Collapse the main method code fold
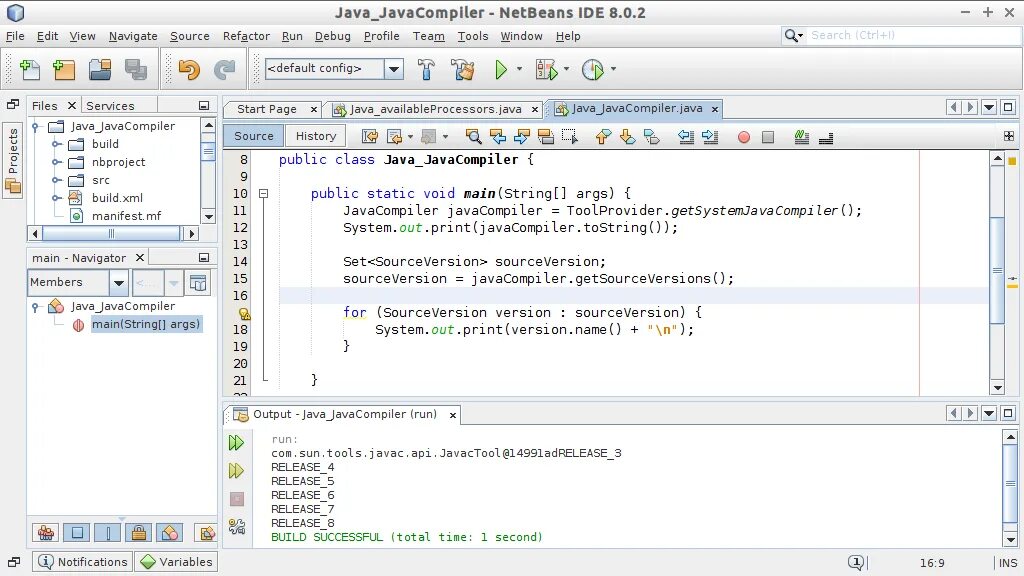Viewport: 1024px width, 576px height. tap(263, 193)
